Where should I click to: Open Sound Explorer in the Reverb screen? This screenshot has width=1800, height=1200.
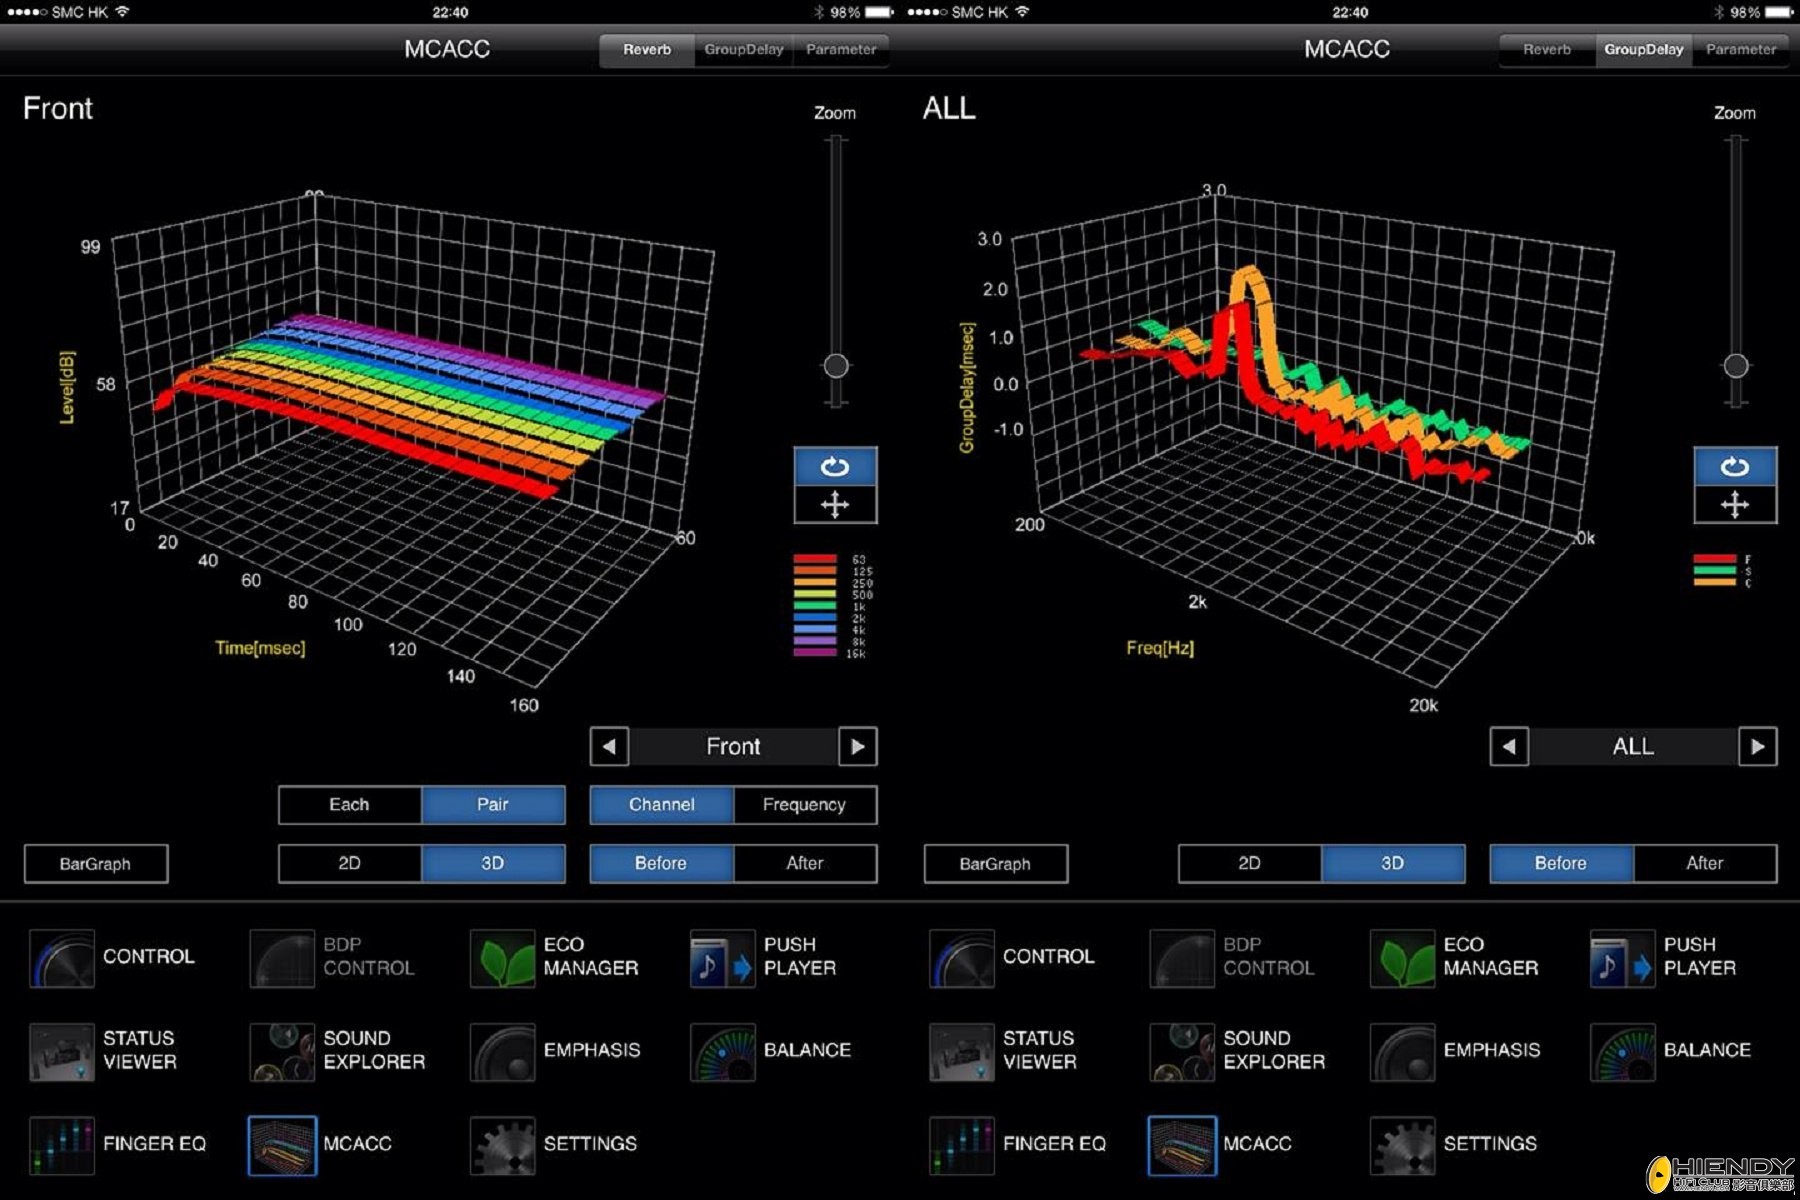click(338, 1051)
